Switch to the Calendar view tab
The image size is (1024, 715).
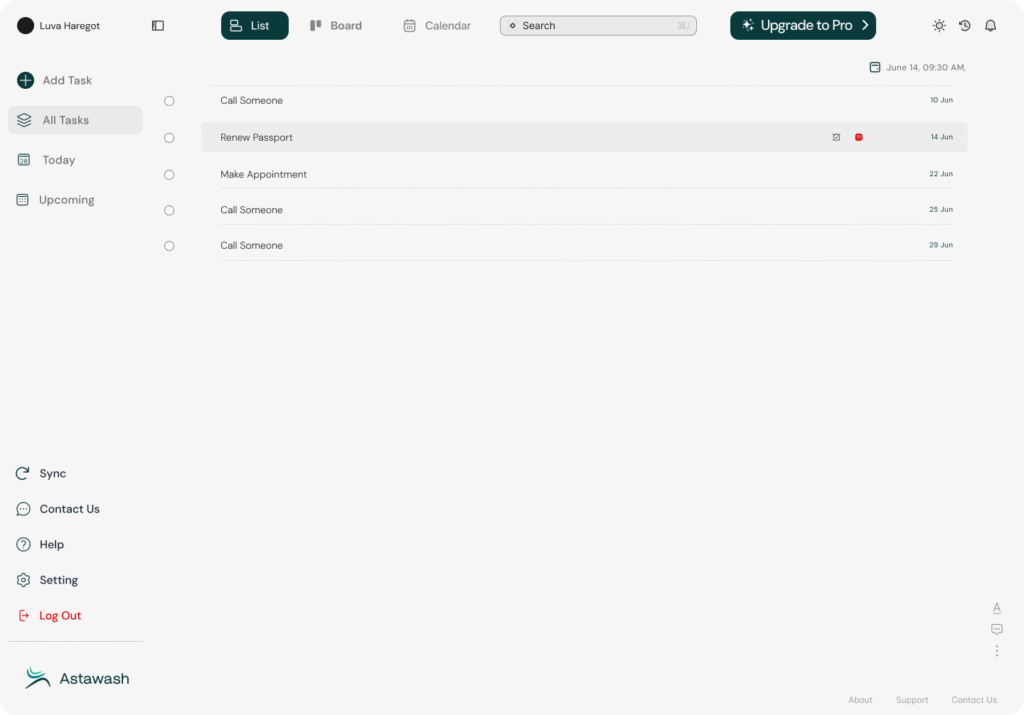coord(437,26)
